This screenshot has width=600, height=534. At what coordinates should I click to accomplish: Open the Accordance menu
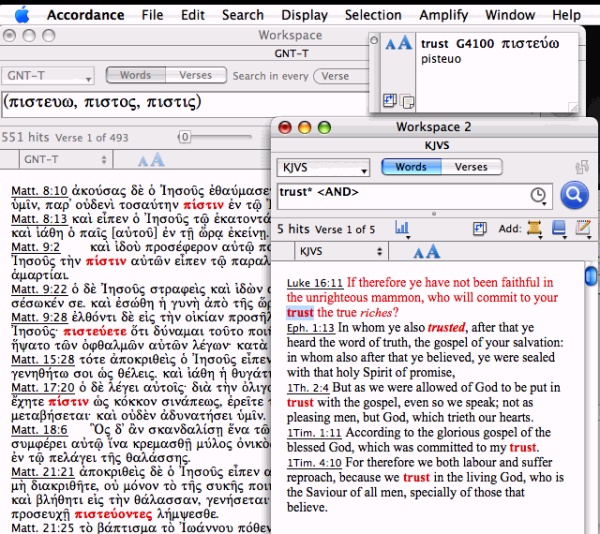click(85, 15)
